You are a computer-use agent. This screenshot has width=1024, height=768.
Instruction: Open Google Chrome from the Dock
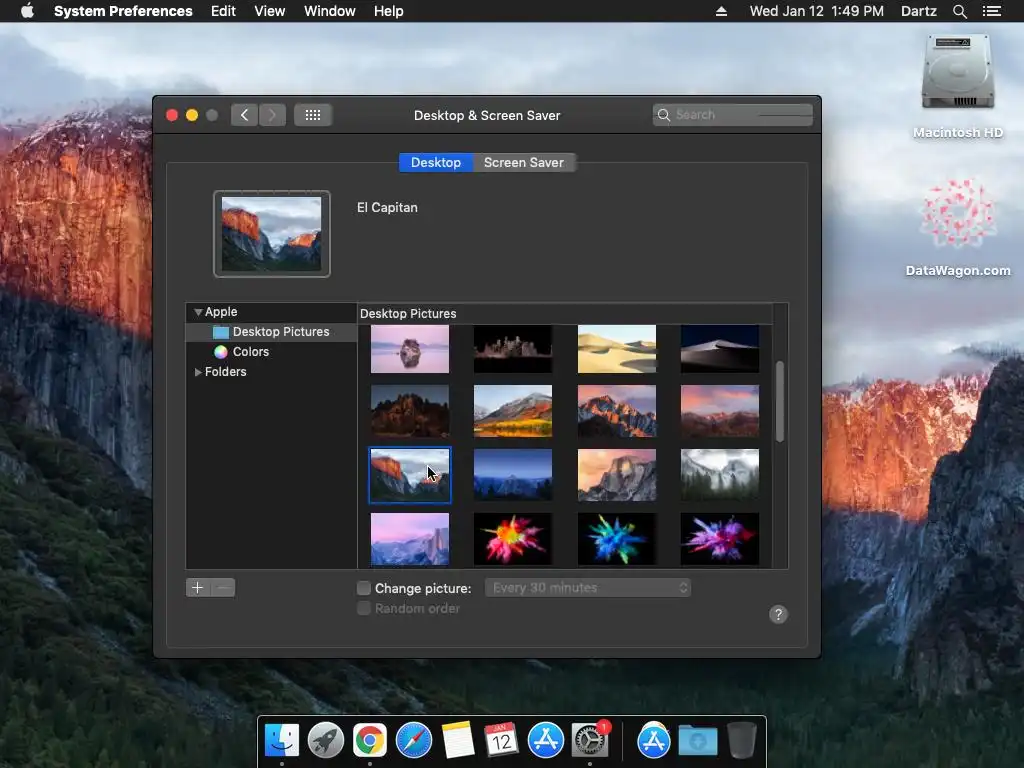370,740
